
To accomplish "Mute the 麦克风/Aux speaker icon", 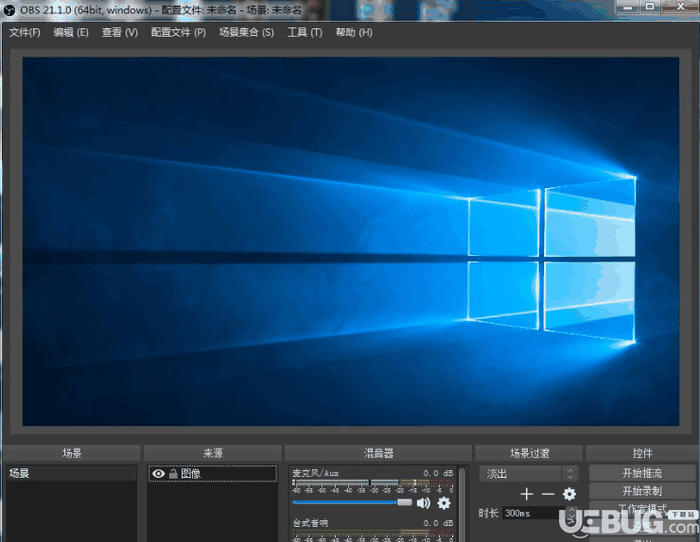I will [423, 503].
